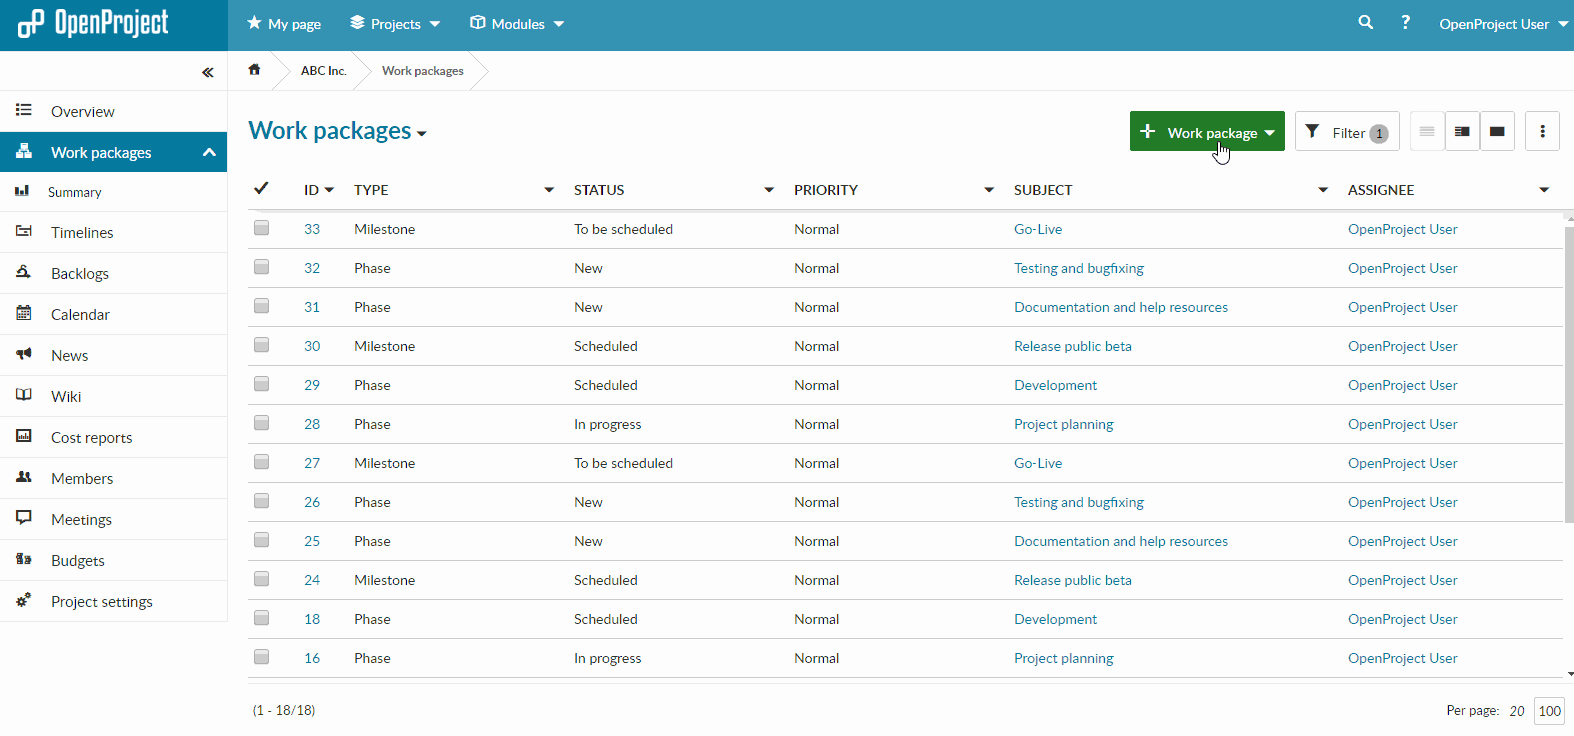This screenshot has width=1574, height=736.
Task: Click the green Work package create button
Action: click(x=1207, y=132)
